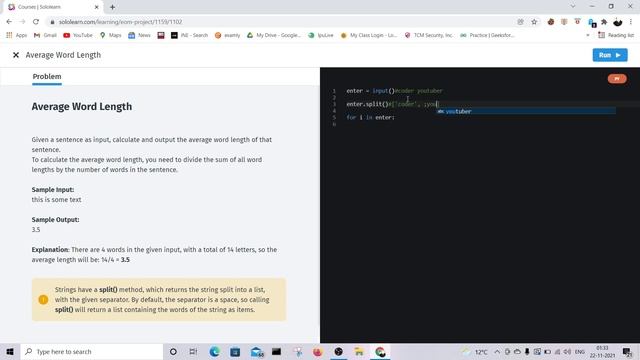Image resolution: width=640 pixels, height=360 pixels.
Task: Open the IpuLive bookmark
Action: 321,36
